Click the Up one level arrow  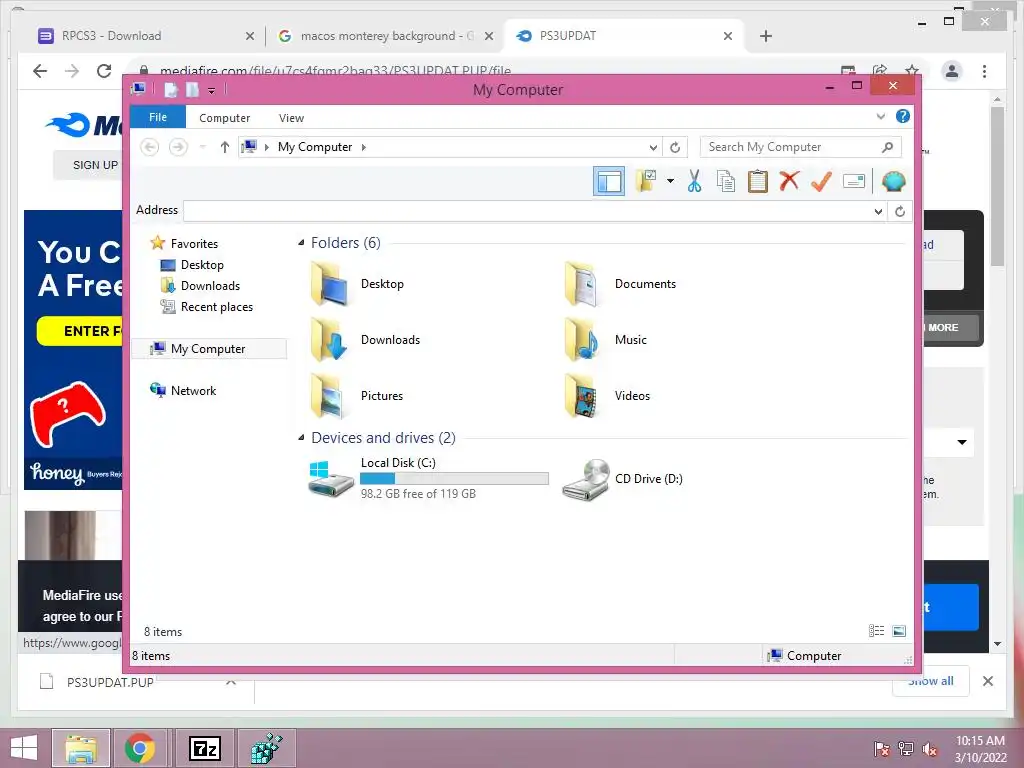point(225,147)
